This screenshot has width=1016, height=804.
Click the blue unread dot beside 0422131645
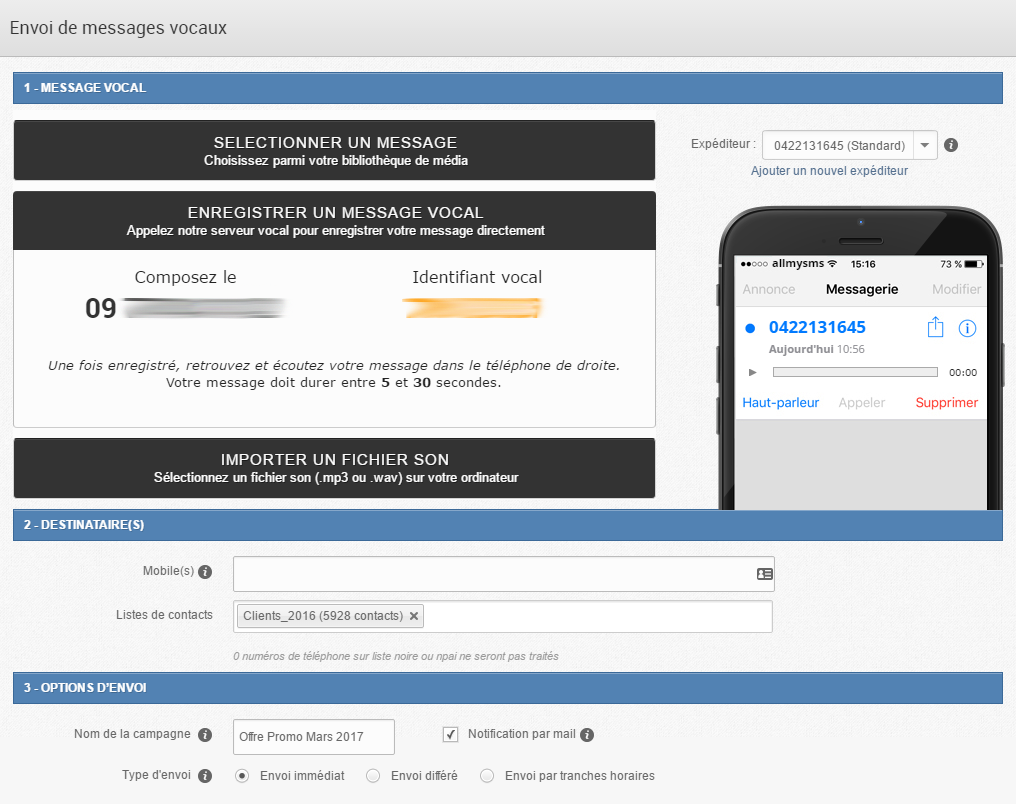tap(750, 328)
